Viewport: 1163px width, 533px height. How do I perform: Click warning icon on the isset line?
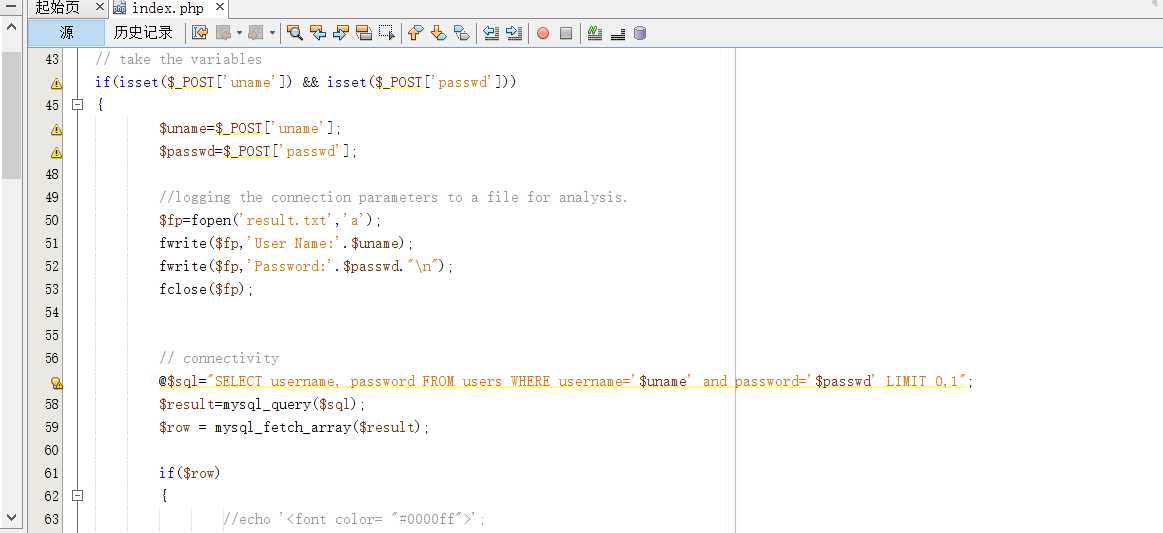click(56, 83)
